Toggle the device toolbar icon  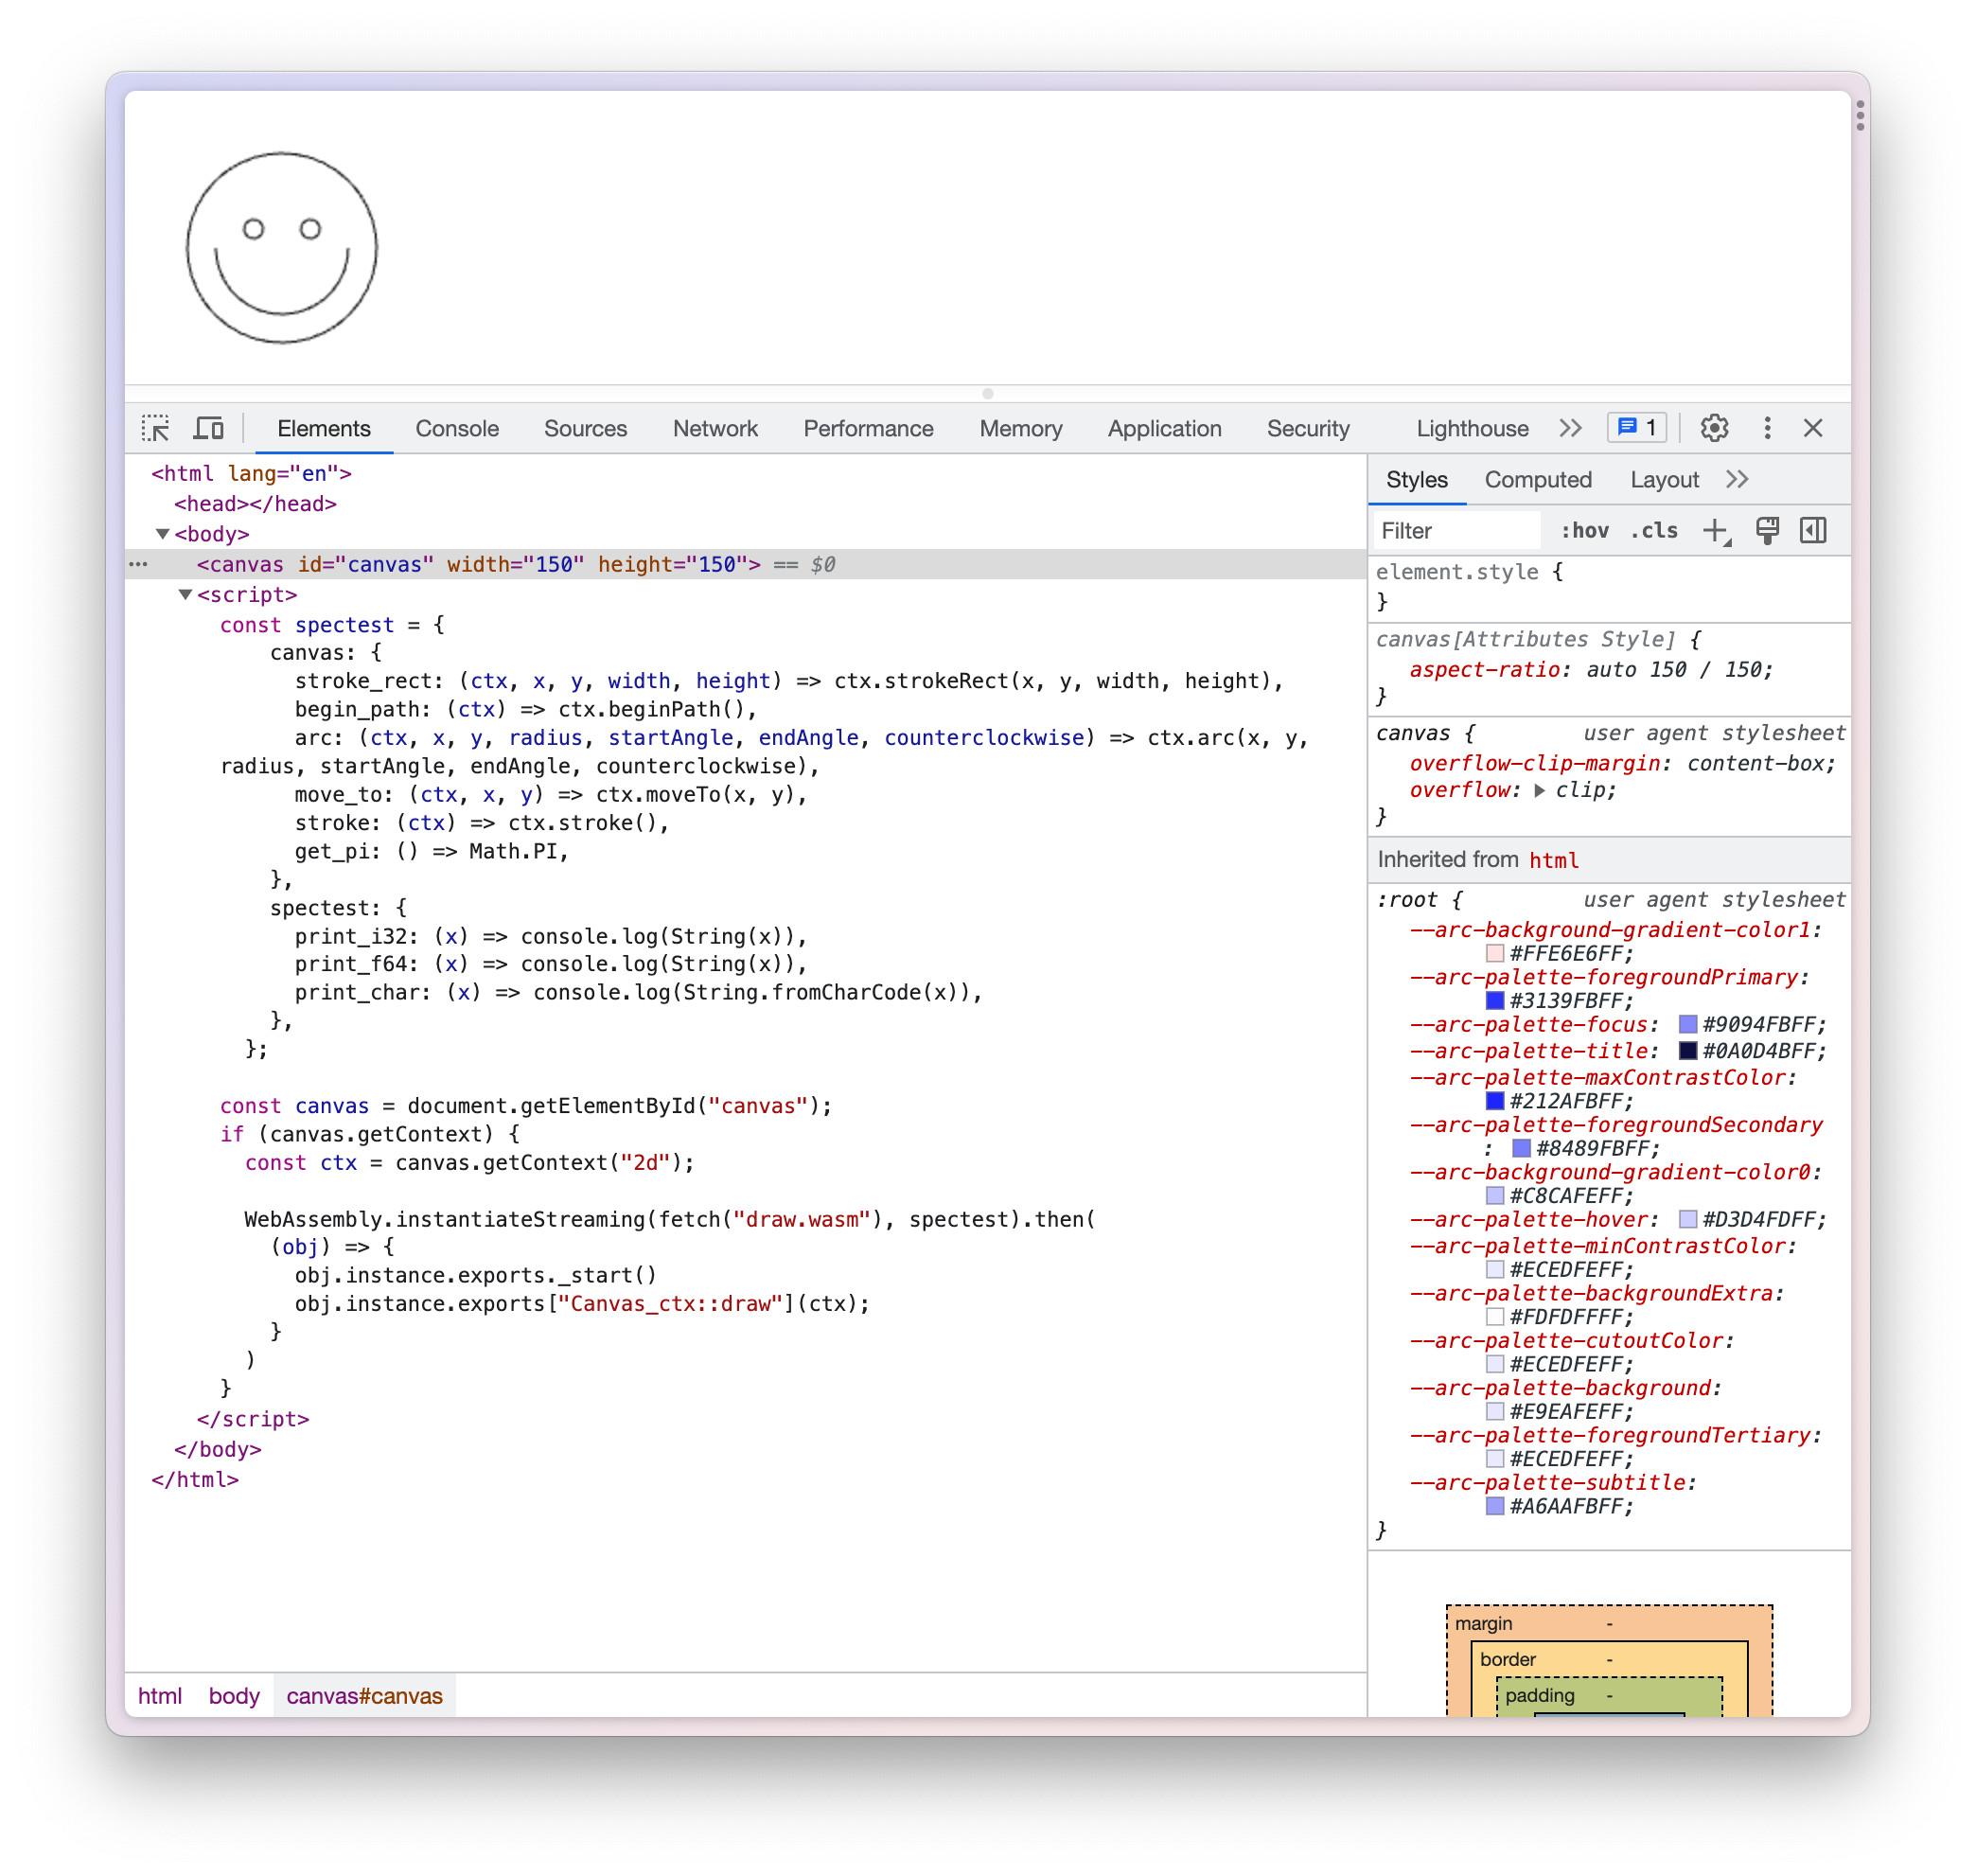pyautogui.click(x=208, y=428)
